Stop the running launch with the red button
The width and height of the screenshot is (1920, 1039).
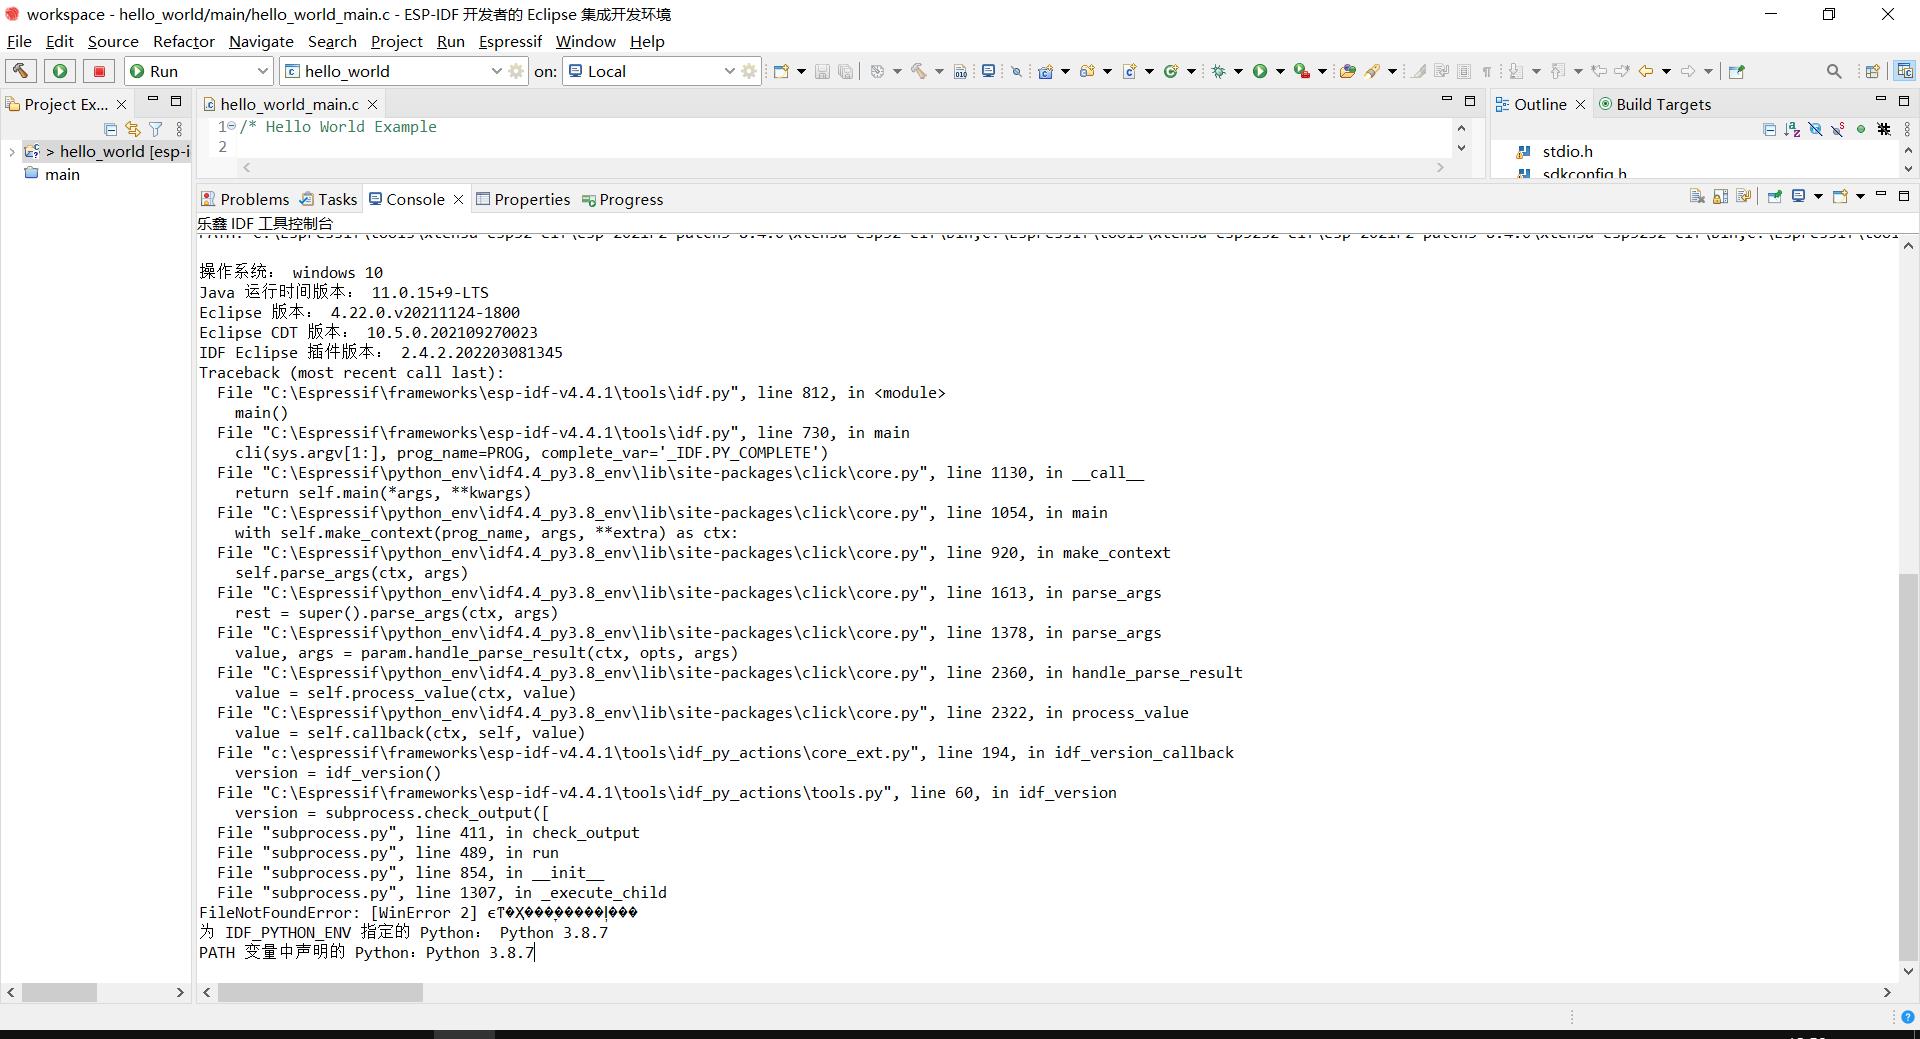point(99,71)
